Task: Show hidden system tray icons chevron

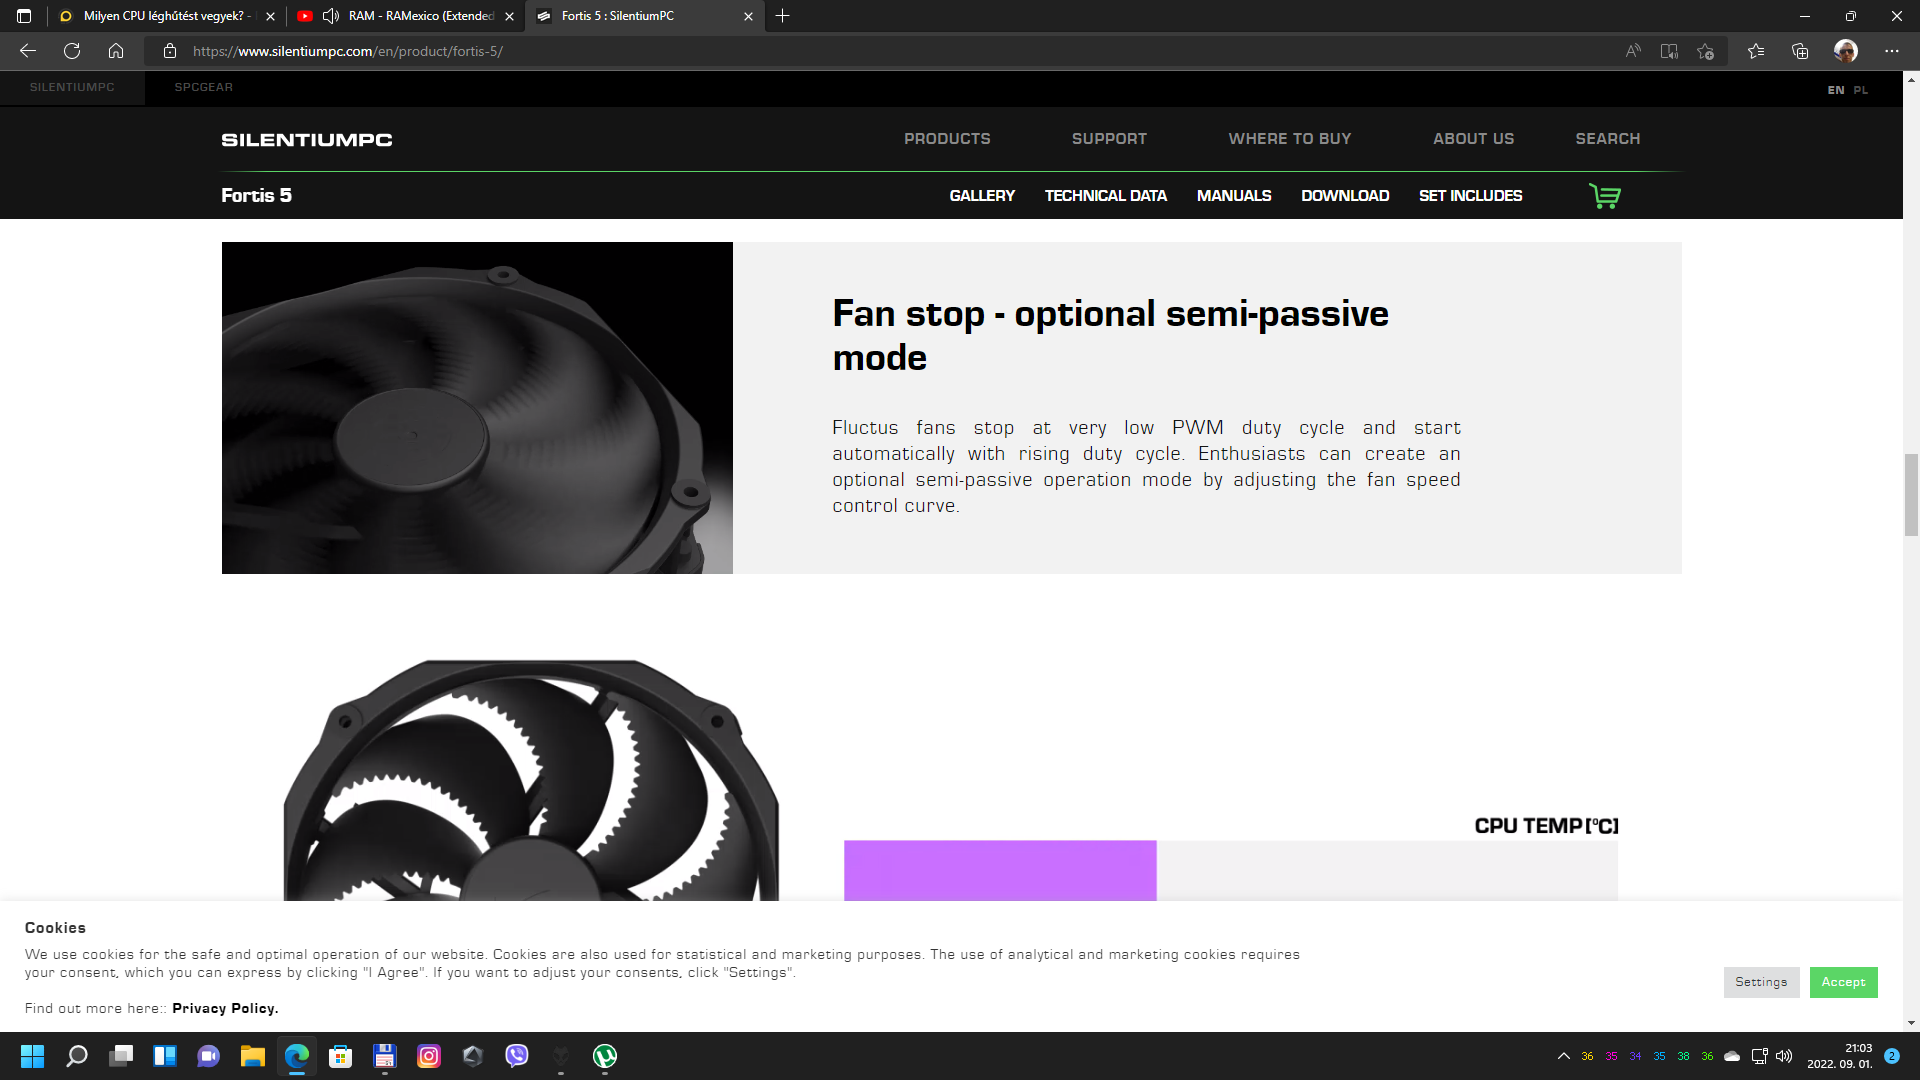Action: click(1563, 1056)
